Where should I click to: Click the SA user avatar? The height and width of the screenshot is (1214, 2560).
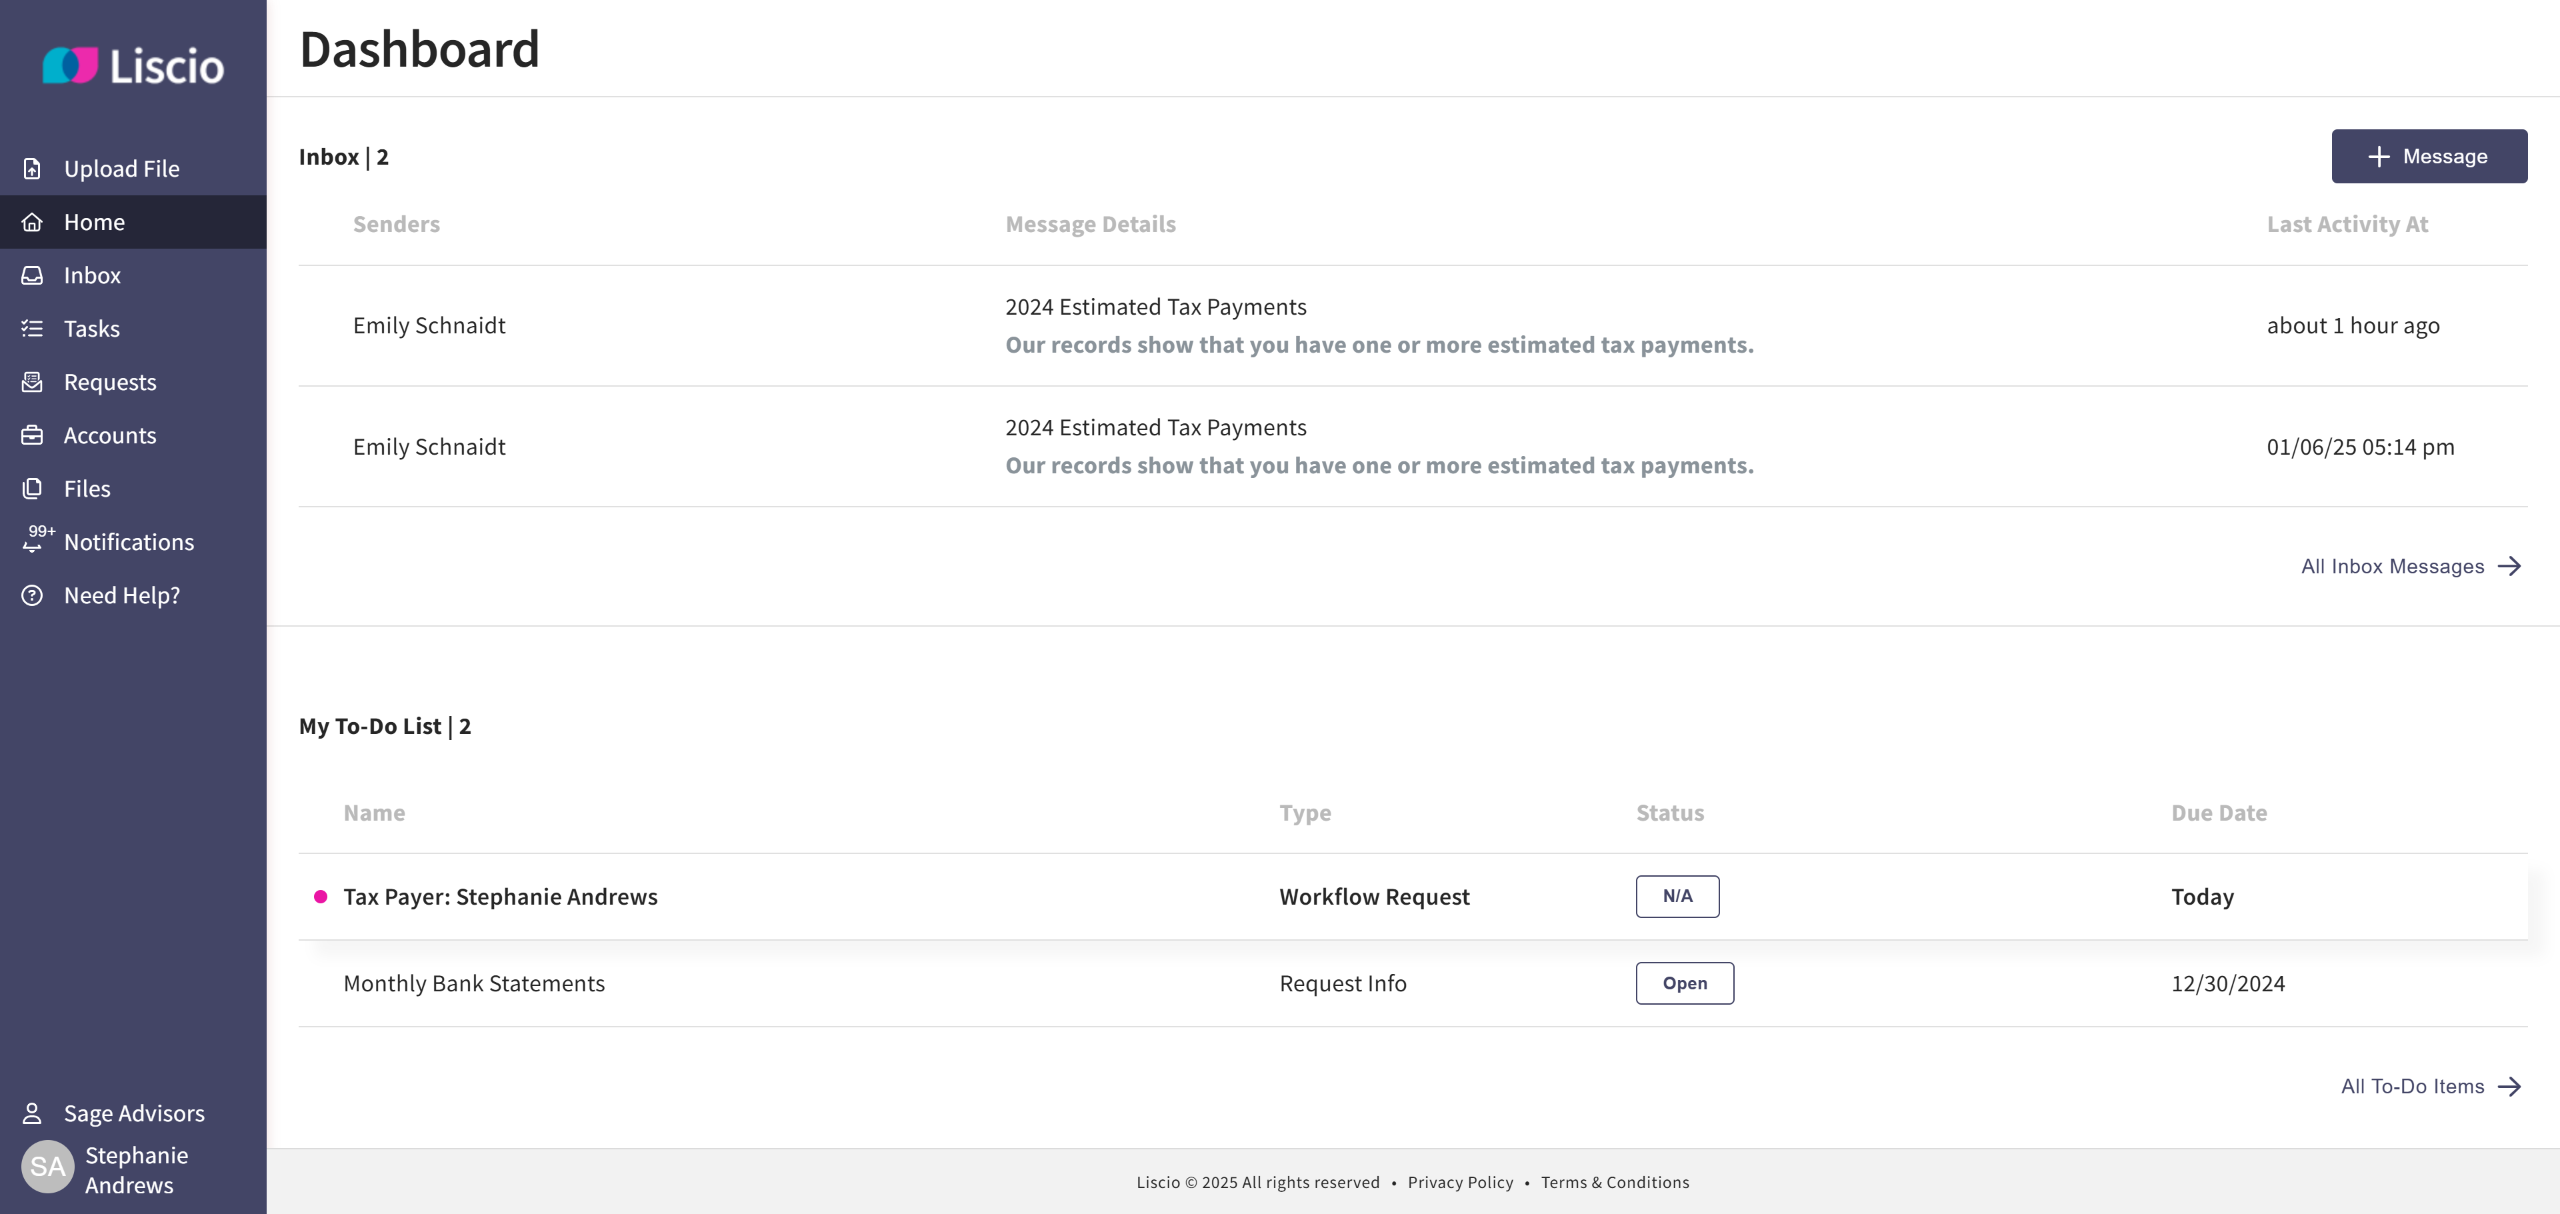tap(47, 1166)
